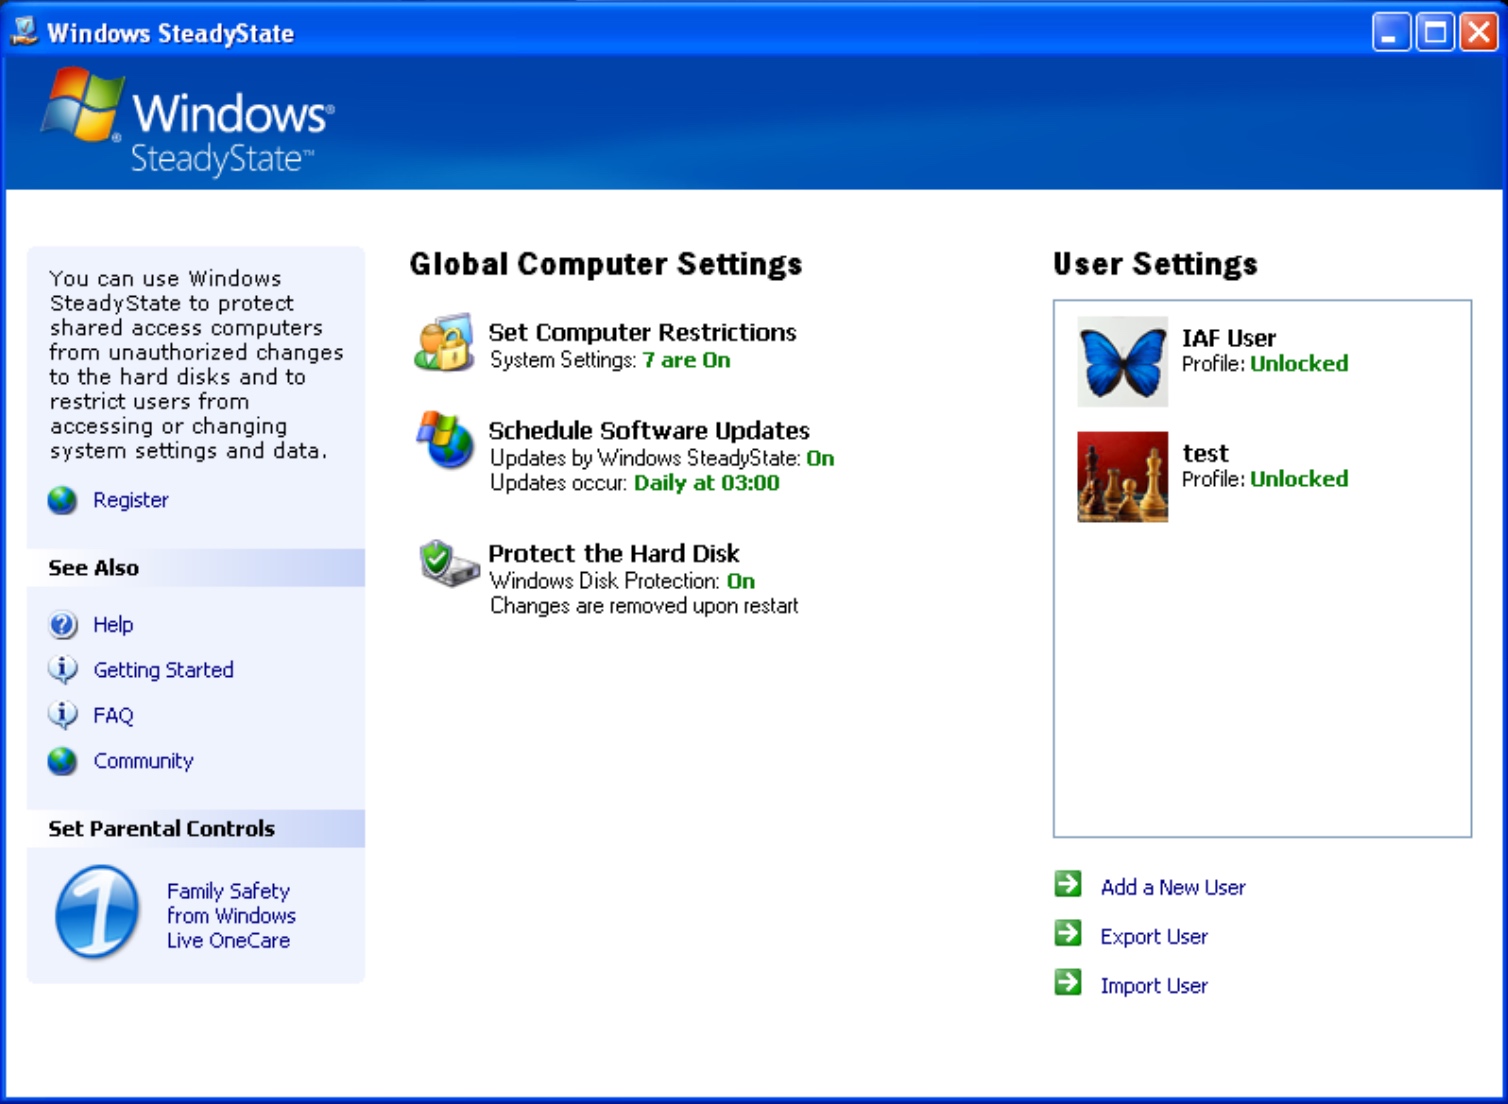This screenshot has width=1508, height=1104.
Task: Click the Windows Live OneCare logo icon
Action: [x=97, y=912]
